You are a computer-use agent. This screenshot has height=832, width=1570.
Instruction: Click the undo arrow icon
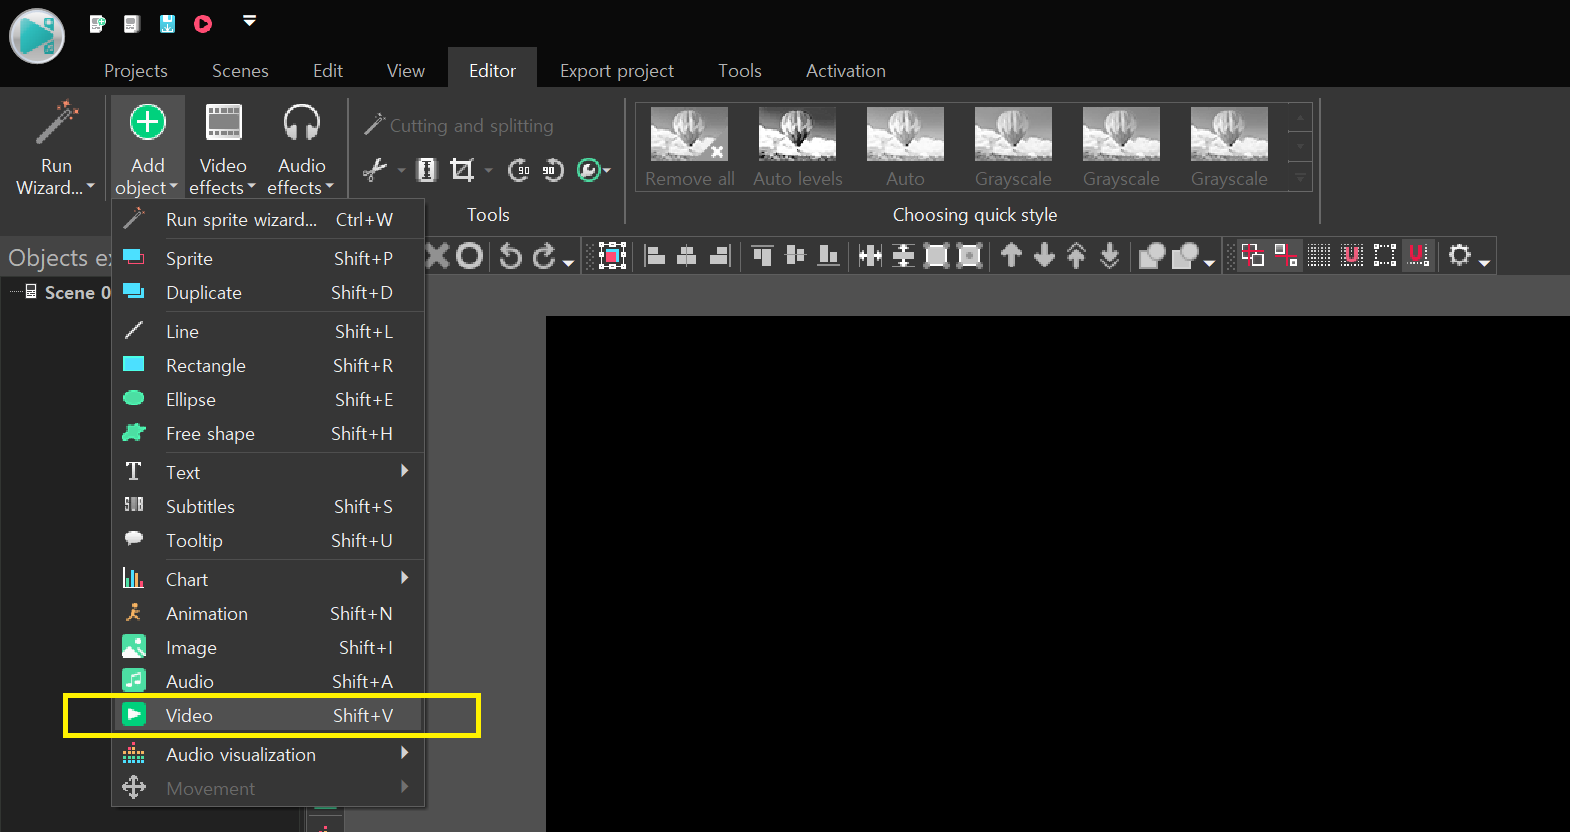coord(510,257)
